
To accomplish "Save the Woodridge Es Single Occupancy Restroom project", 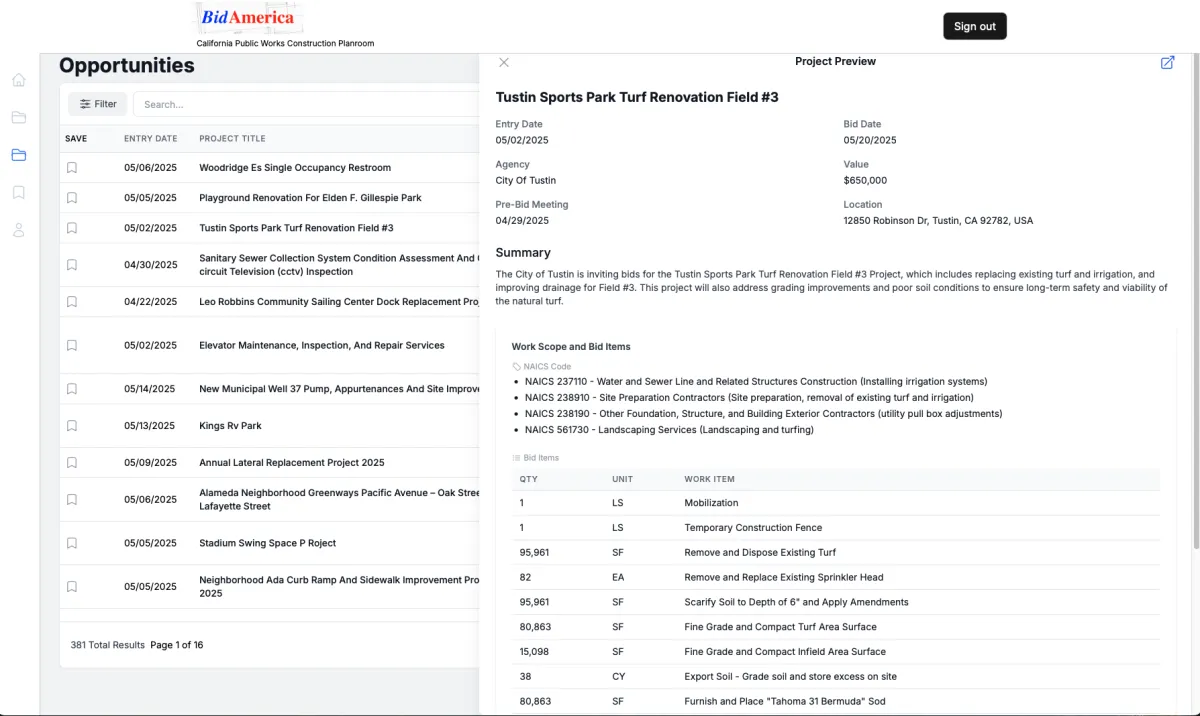I will point(72,168).
